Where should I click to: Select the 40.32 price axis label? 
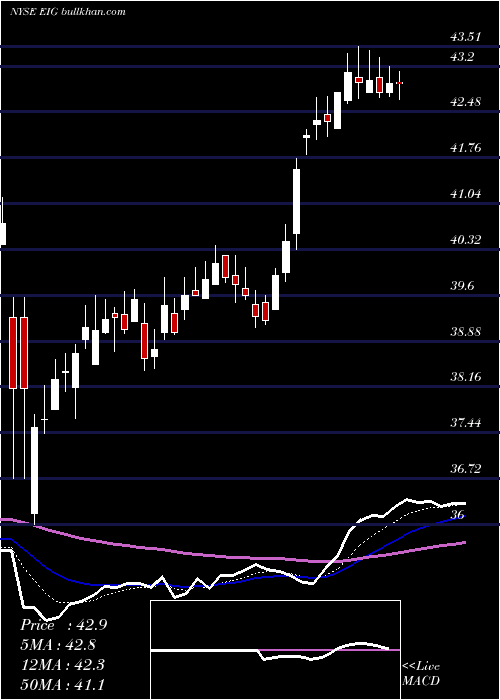466,240
